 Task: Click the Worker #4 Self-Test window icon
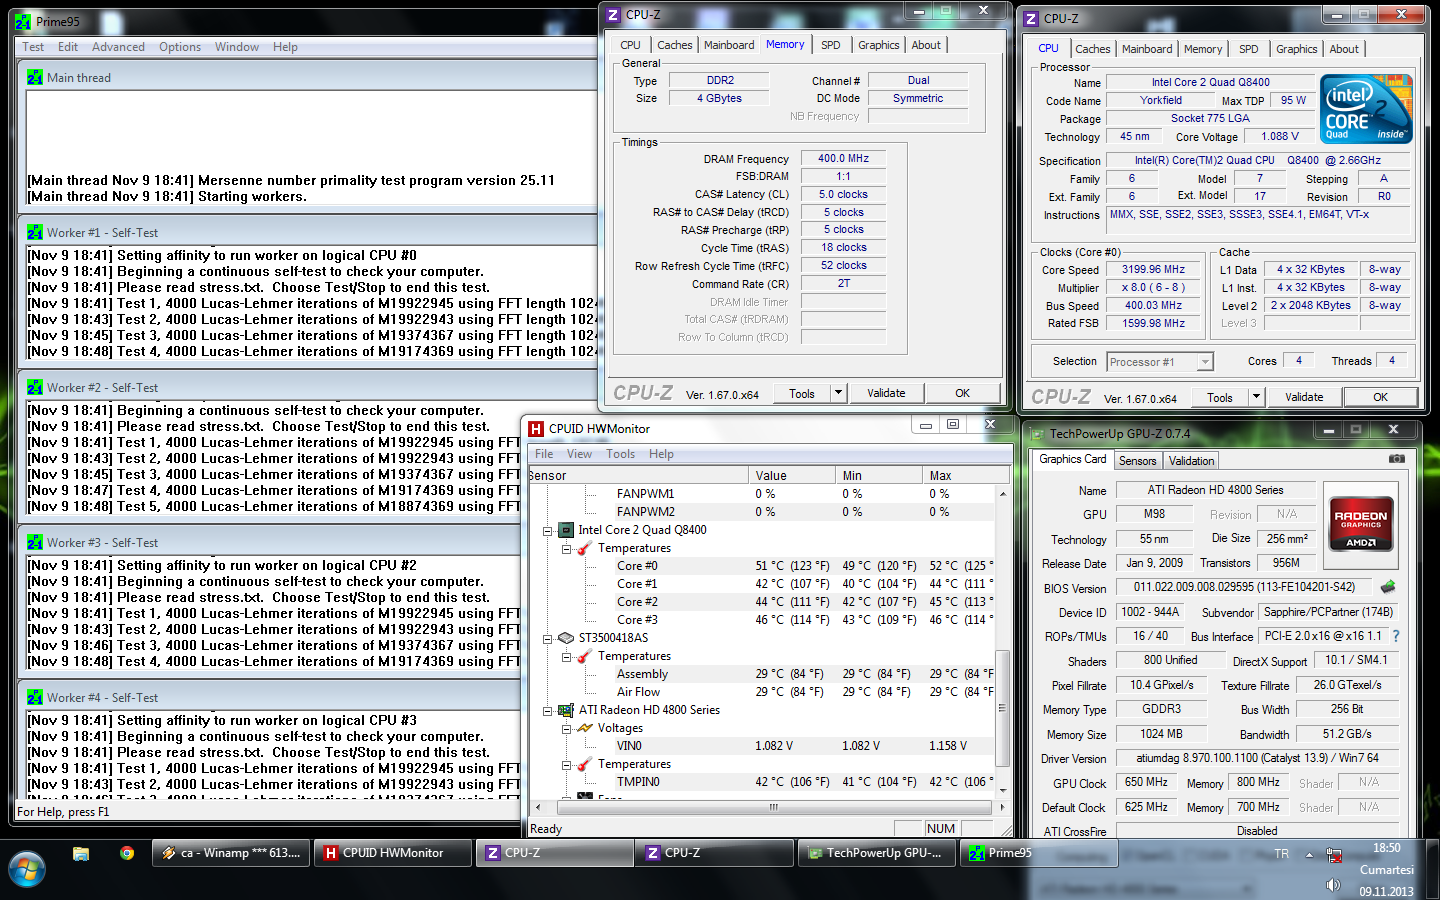[35, 697]
